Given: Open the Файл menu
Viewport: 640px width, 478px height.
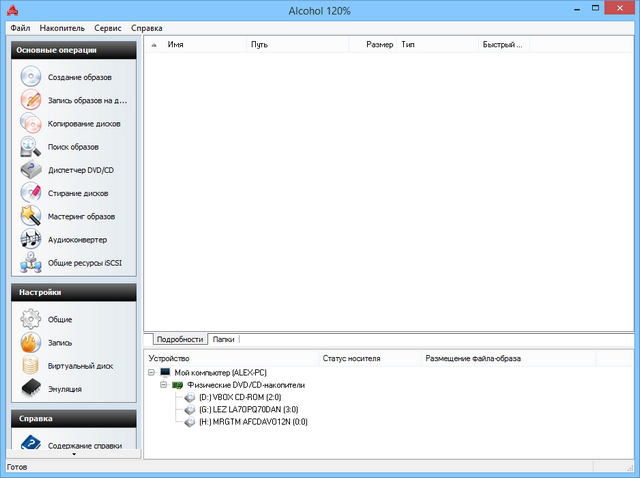Looking at the screenshot, I should [x=19, y=28].
